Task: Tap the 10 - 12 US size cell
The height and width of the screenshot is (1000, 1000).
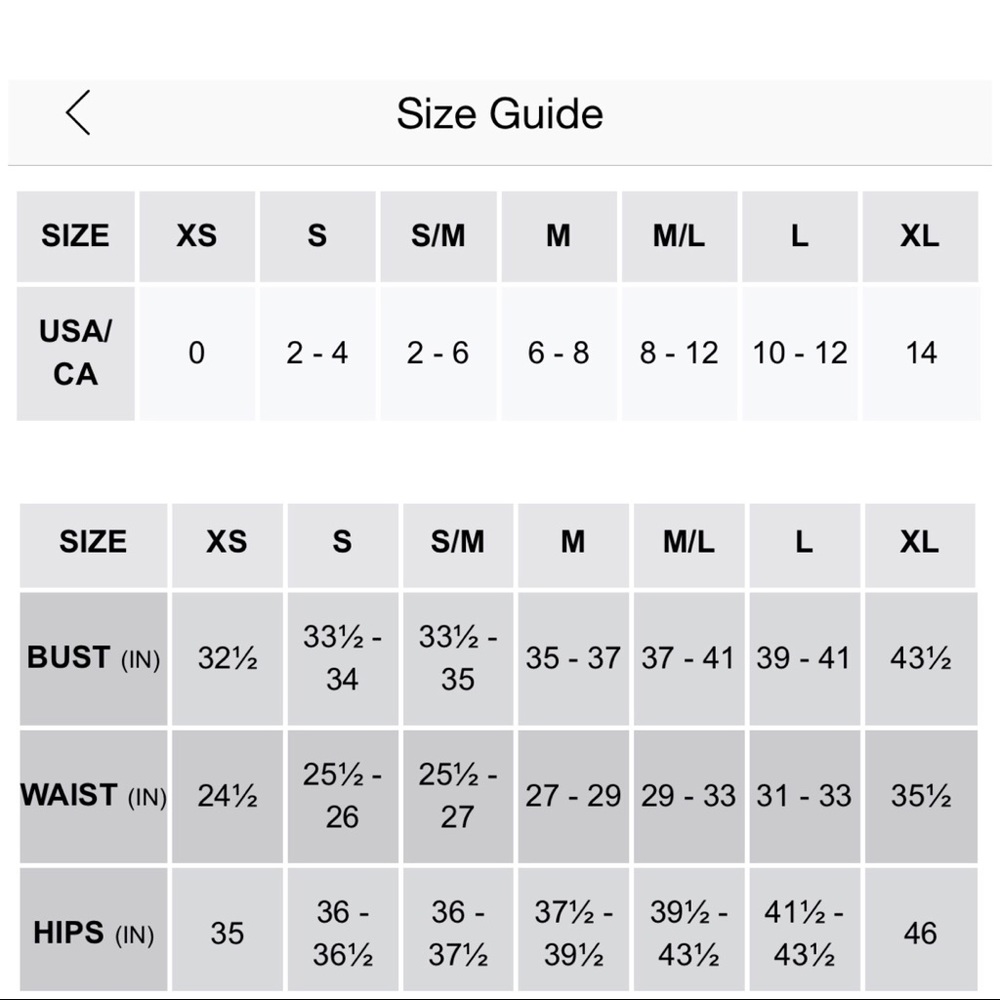Action: click(x=800, y=353)
